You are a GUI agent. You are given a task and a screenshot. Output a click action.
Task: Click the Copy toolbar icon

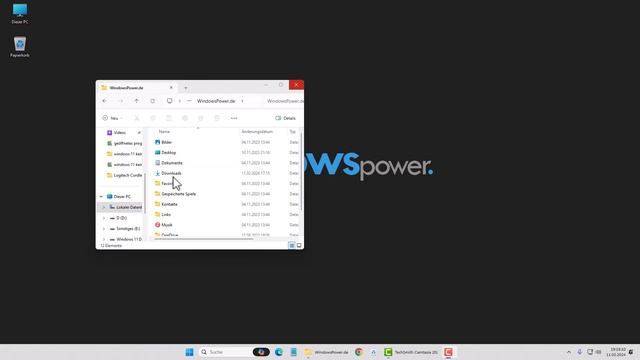153,118
